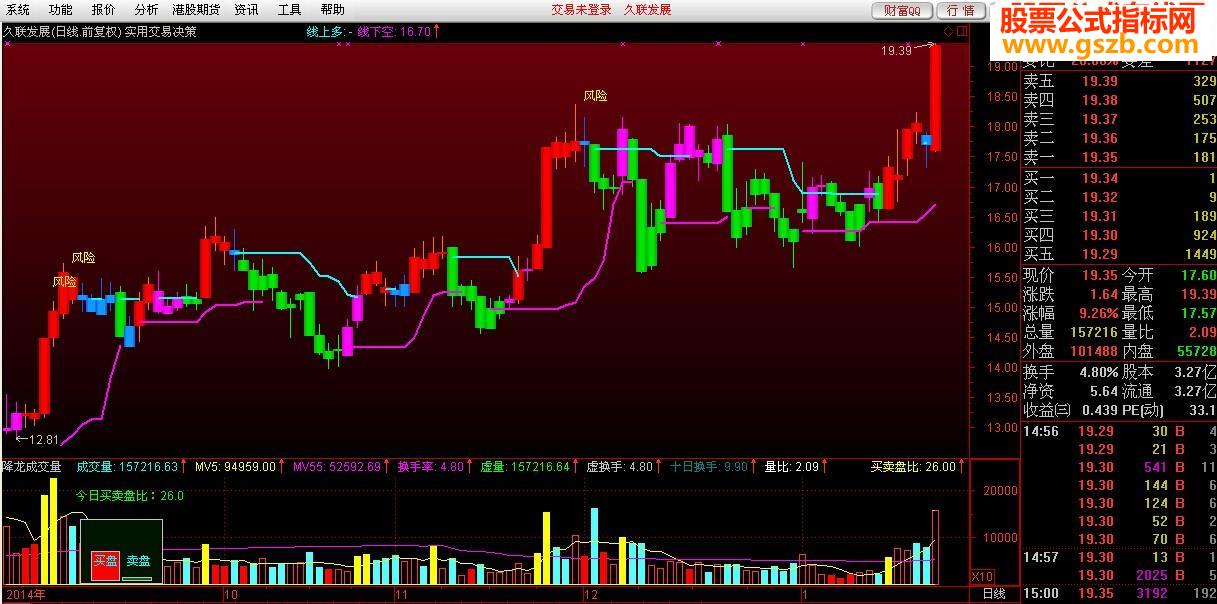Click the MV55: 52592.69 value
1217x604 pixels.
pos(337,466)
